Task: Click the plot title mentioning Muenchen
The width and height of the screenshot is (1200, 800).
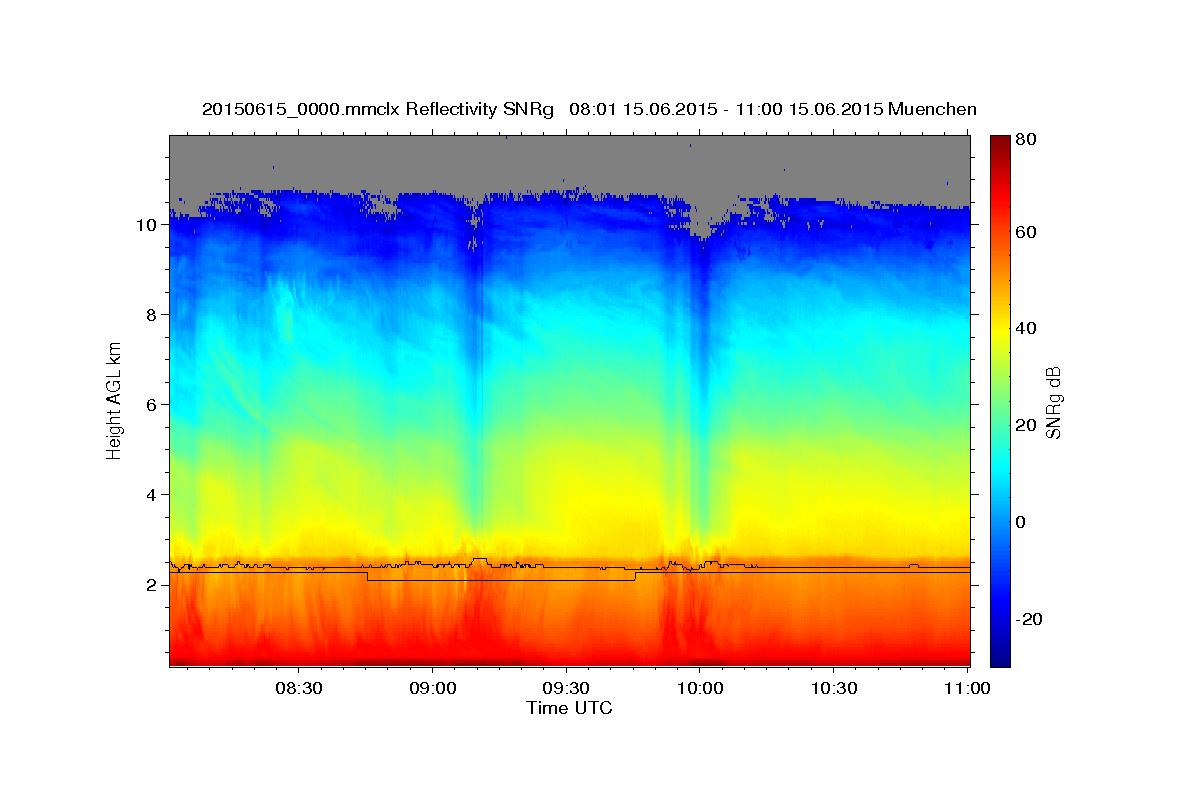Action: point(589,108)
